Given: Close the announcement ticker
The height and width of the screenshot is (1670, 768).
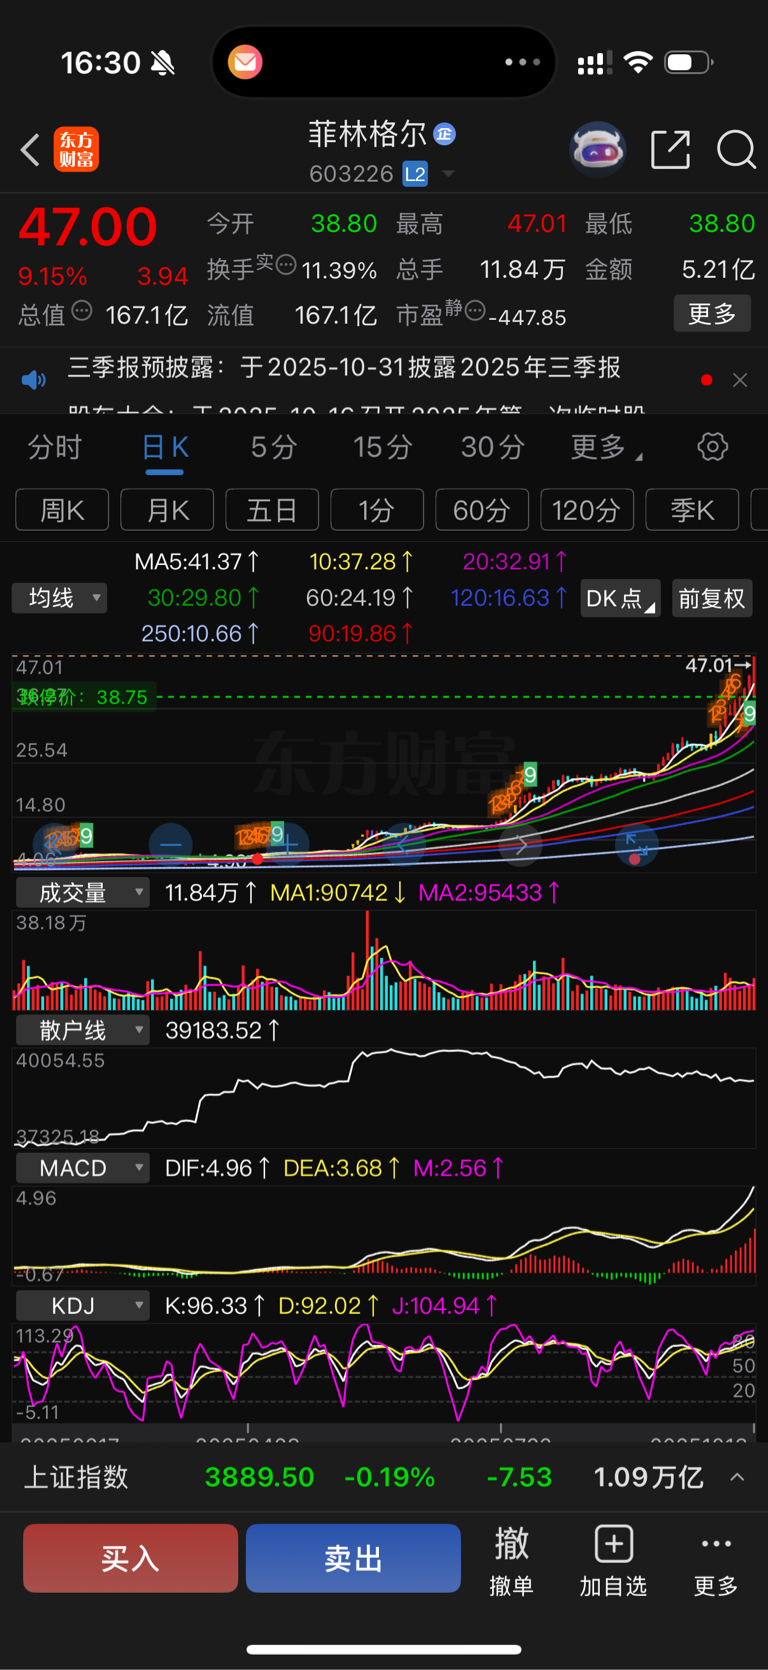Looking at the screenshot, I should pos(740,380).
